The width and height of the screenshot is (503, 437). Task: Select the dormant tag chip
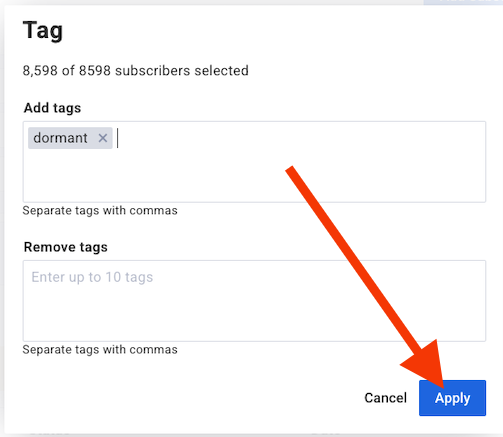[60, 138]
